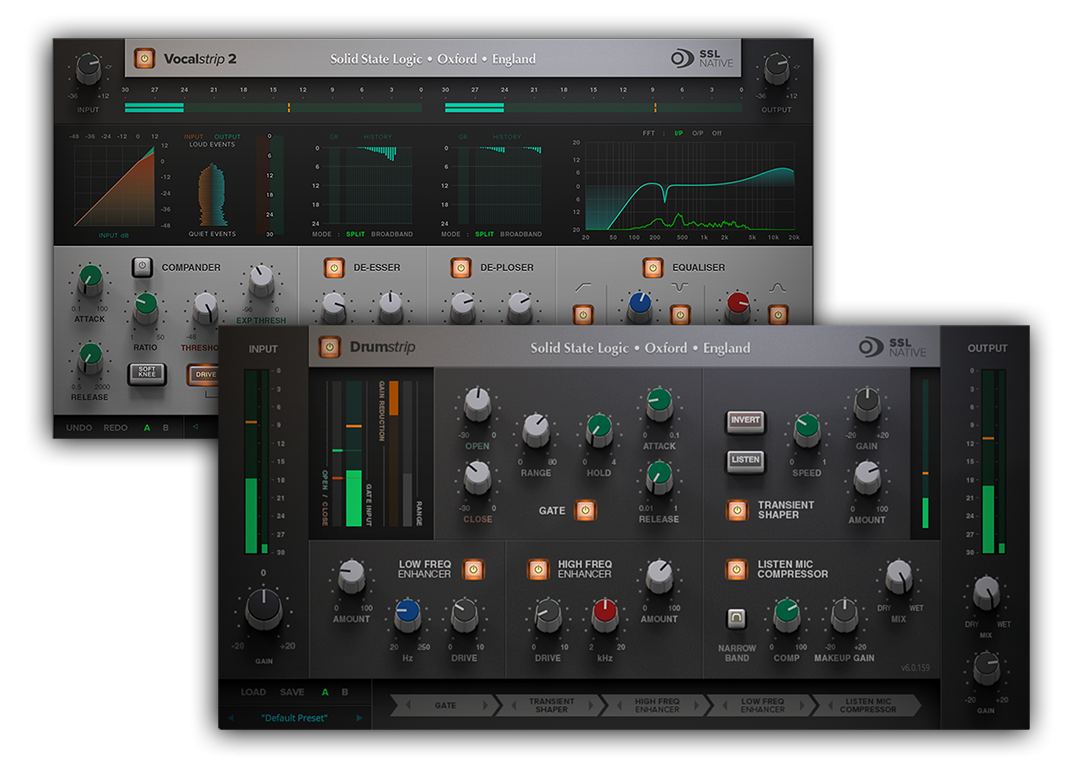Open the Default Preset selector arrow
Image resolution: width=1080 pixels, height=775 pixels.
pyautogui.click(x=360, y=717)
